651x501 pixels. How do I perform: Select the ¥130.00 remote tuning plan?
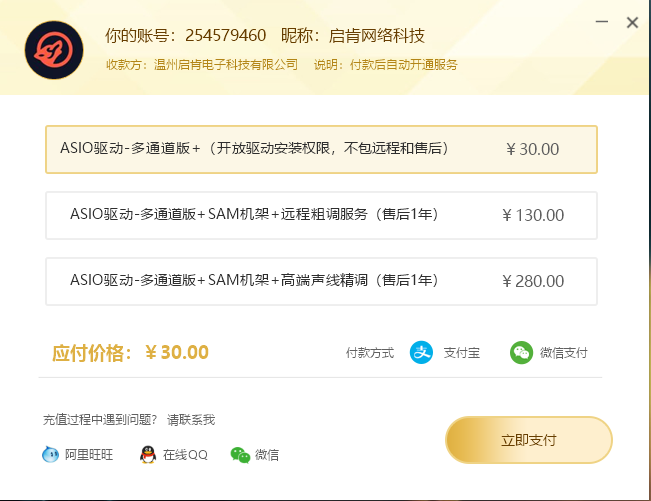tap(321, 215)
